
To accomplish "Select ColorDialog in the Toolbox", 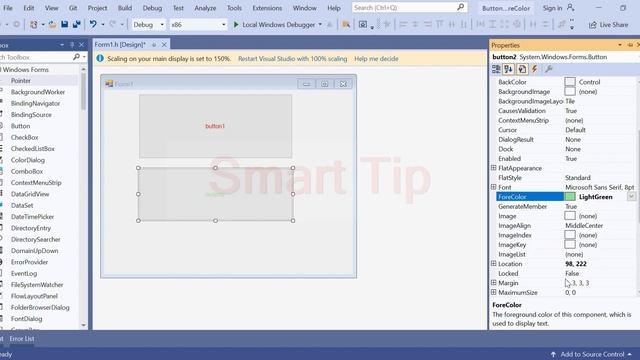I will pyautogui.click(x=28, y=160).
